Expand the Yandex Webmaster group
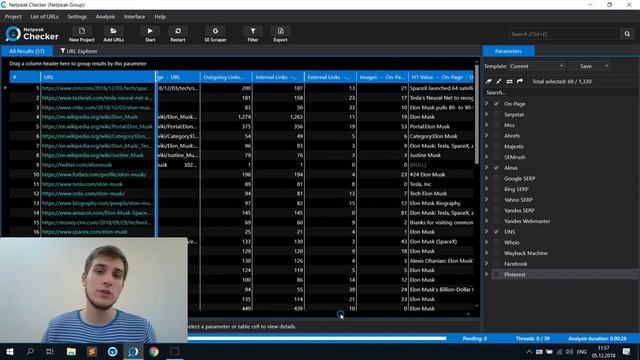Image resolution: width=640 pixels, height=360 pixels. click(x=487, y=221)
